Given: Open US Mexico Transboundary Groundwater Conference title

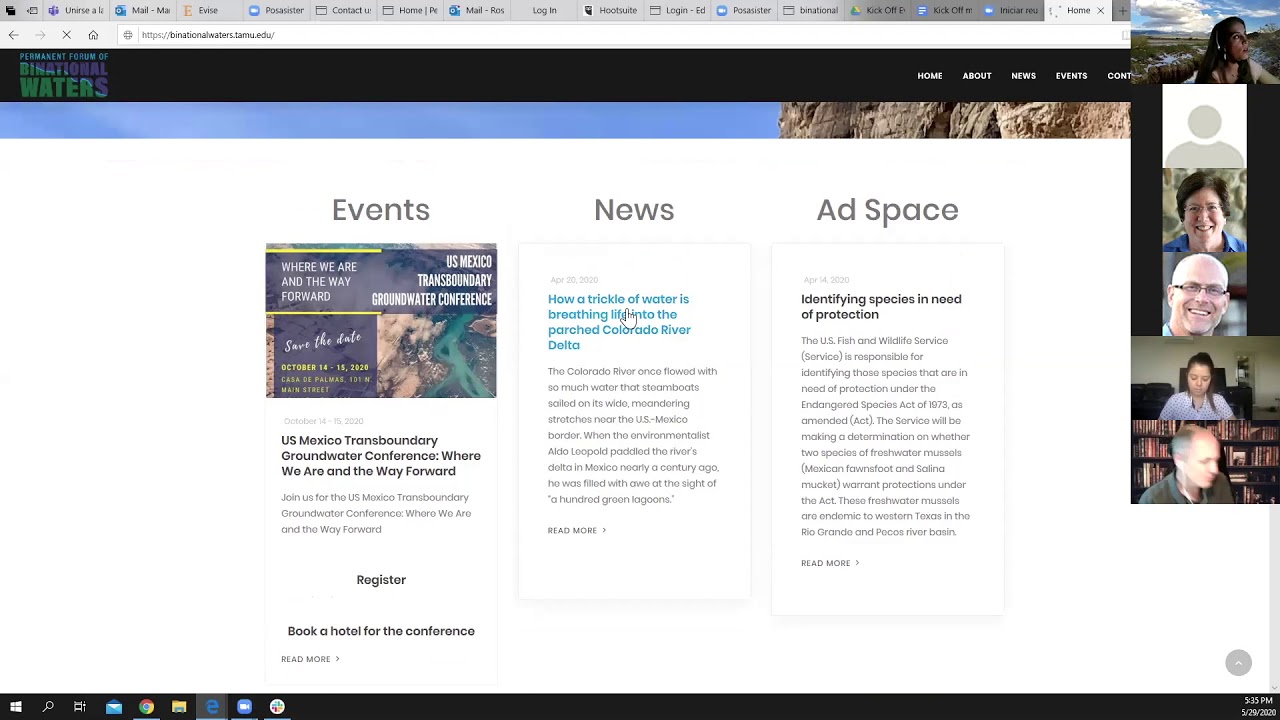Looking at the screenshot, I should (x=381, y=456).
